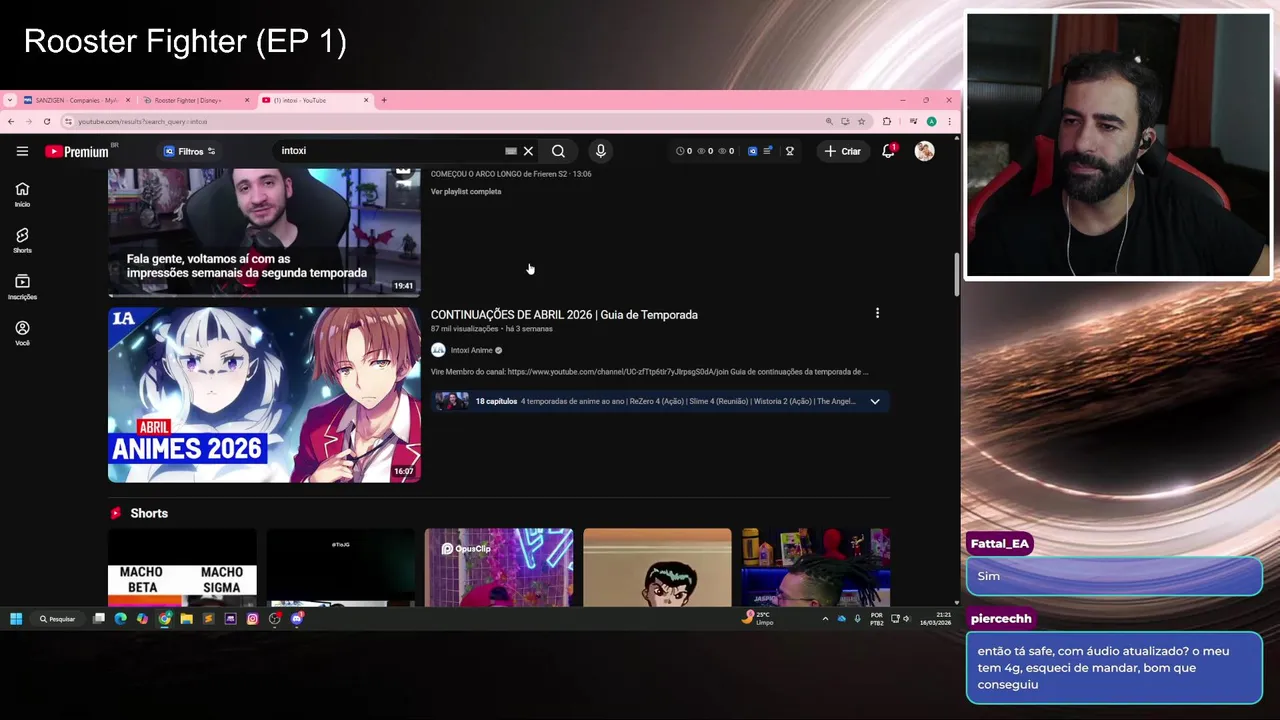Clear the search query with the X
Screen dimensions: 1280x720
528,151
